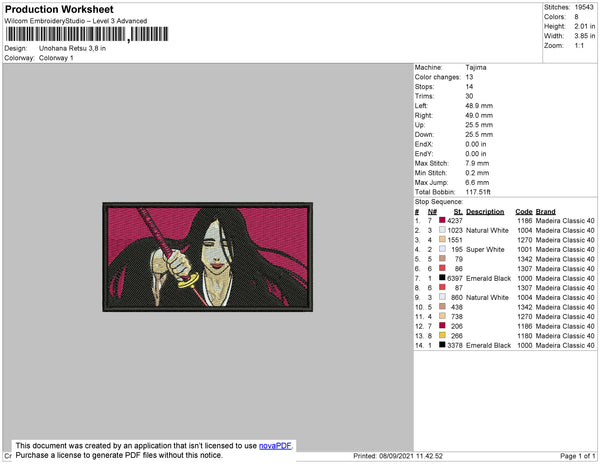Select the stitch count '3378' in row 14

[x=455, y=345]
